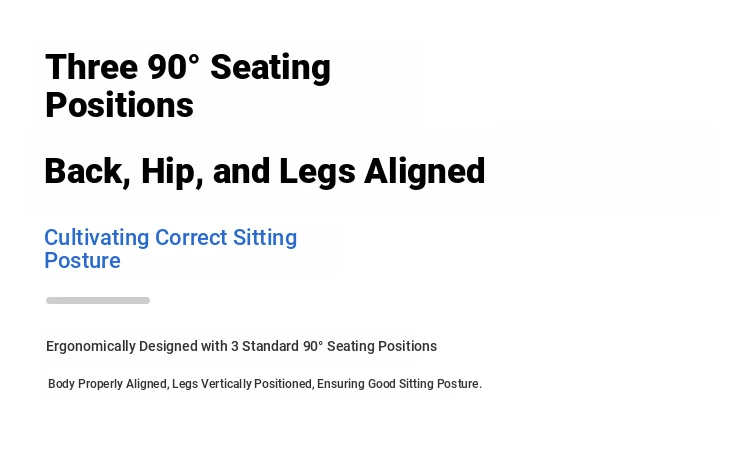The height and width of the screenshot is (468, 750).
Task: Select the word "Positions" in the bold title
Action: point(119,105)
